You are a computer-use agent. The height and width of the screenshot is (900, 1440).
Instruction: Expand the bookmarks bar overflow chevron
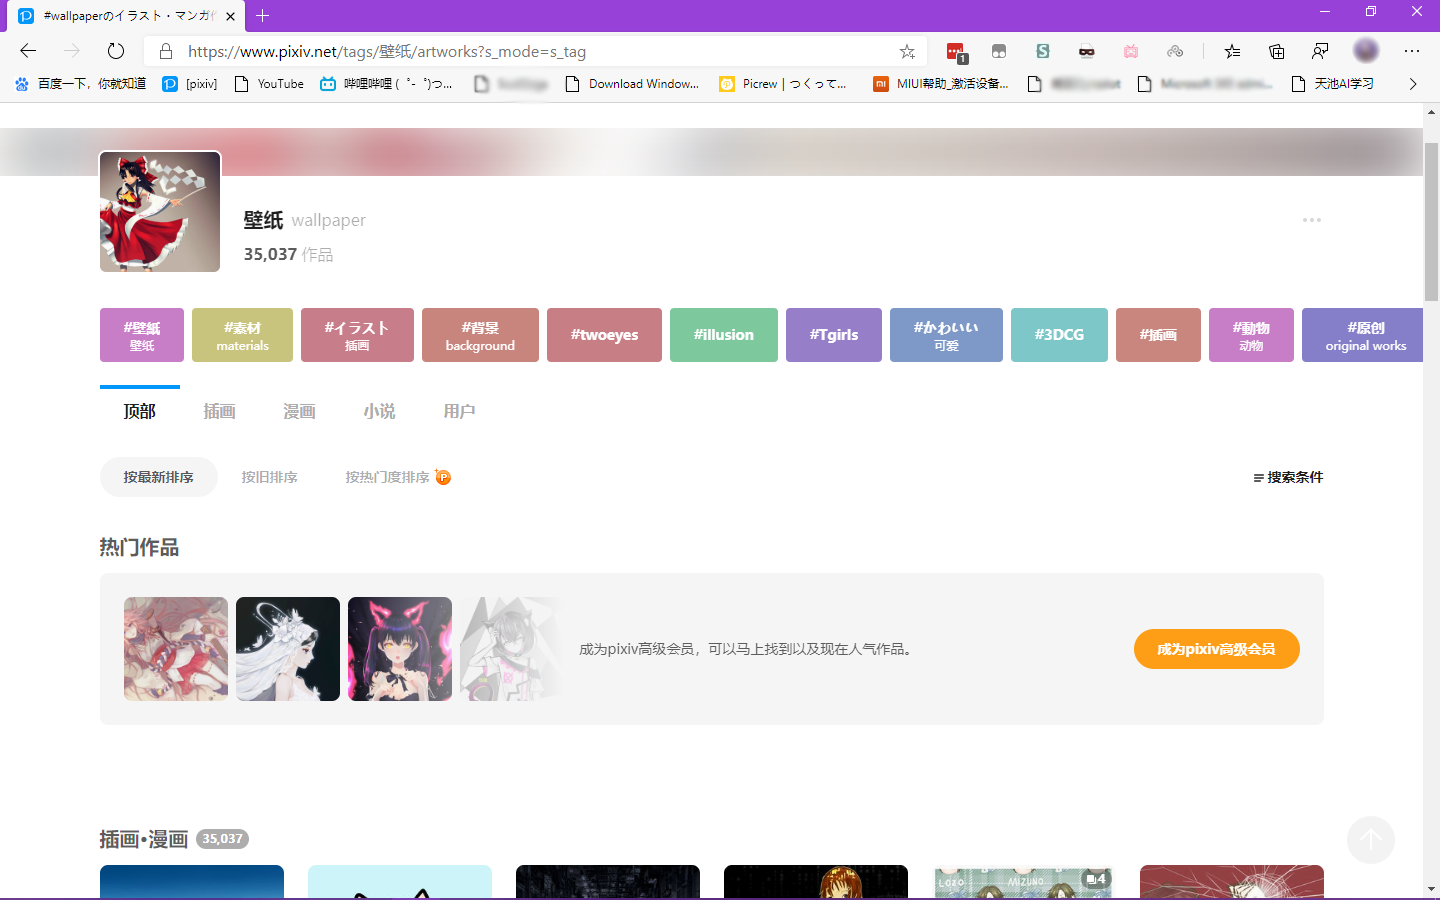tap(1412, 84)
